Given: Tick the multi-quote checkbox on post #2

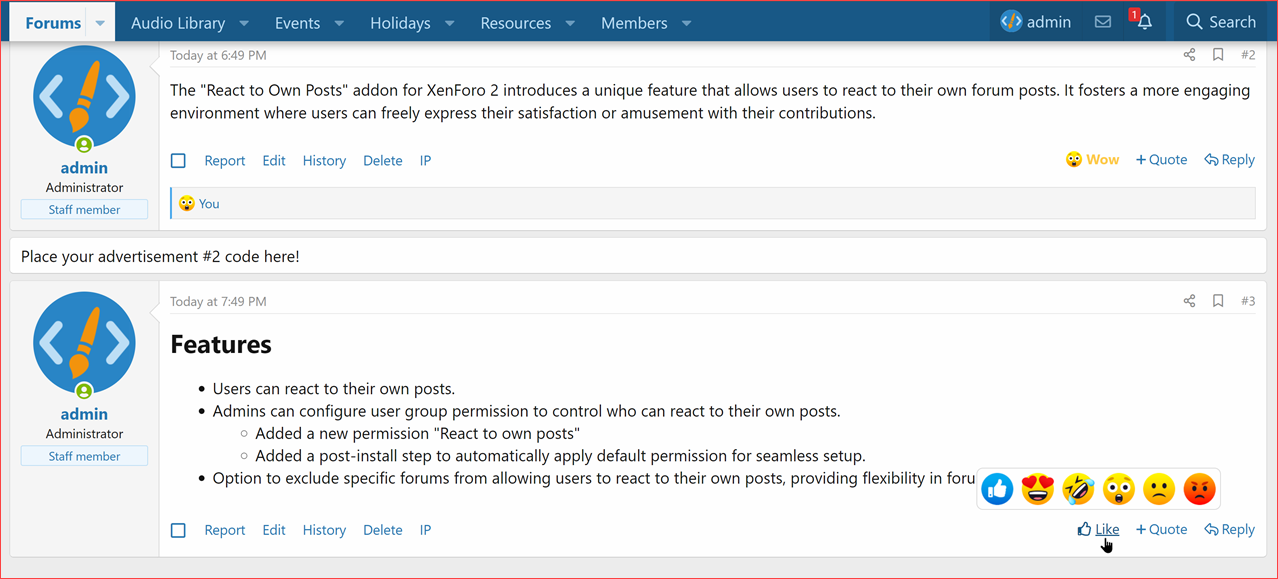Looking at the screenshot, I should click(x=178, y=160).
